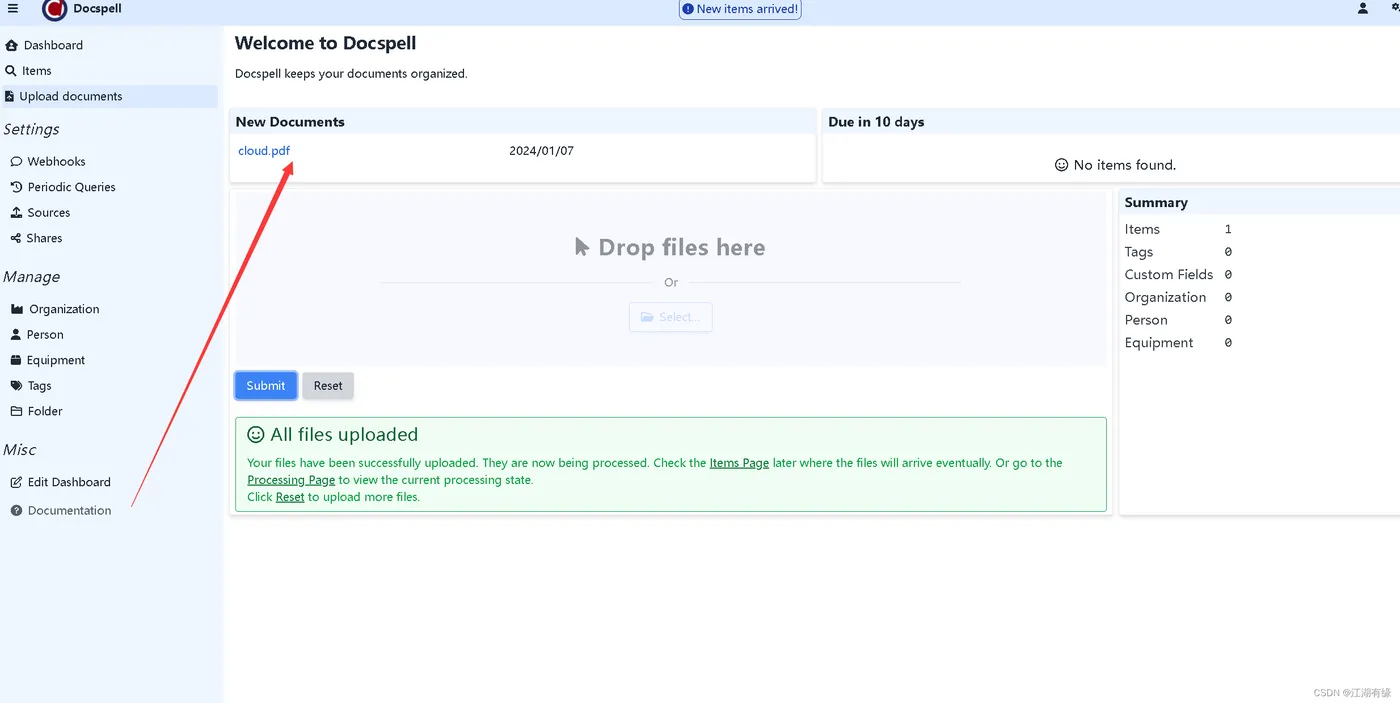Click the gray Reset button
Image resolution: width=1400 pixels, height=703 pixels.
[328, 385]
